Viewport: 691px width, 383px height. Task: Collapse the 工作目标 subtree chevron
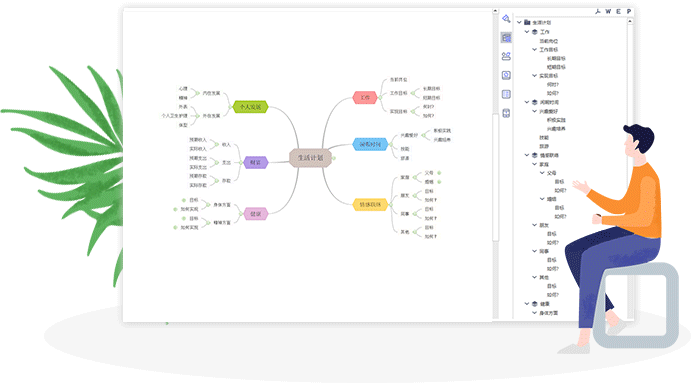pos(535,49)
